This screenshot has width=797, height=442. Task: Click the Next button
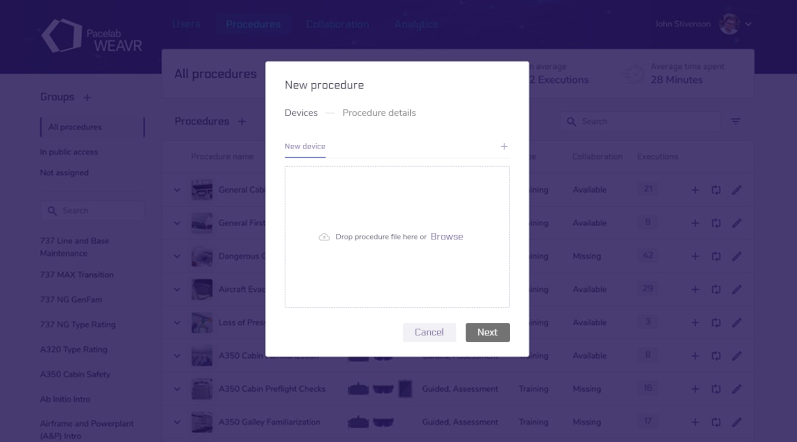pos(487,332)
